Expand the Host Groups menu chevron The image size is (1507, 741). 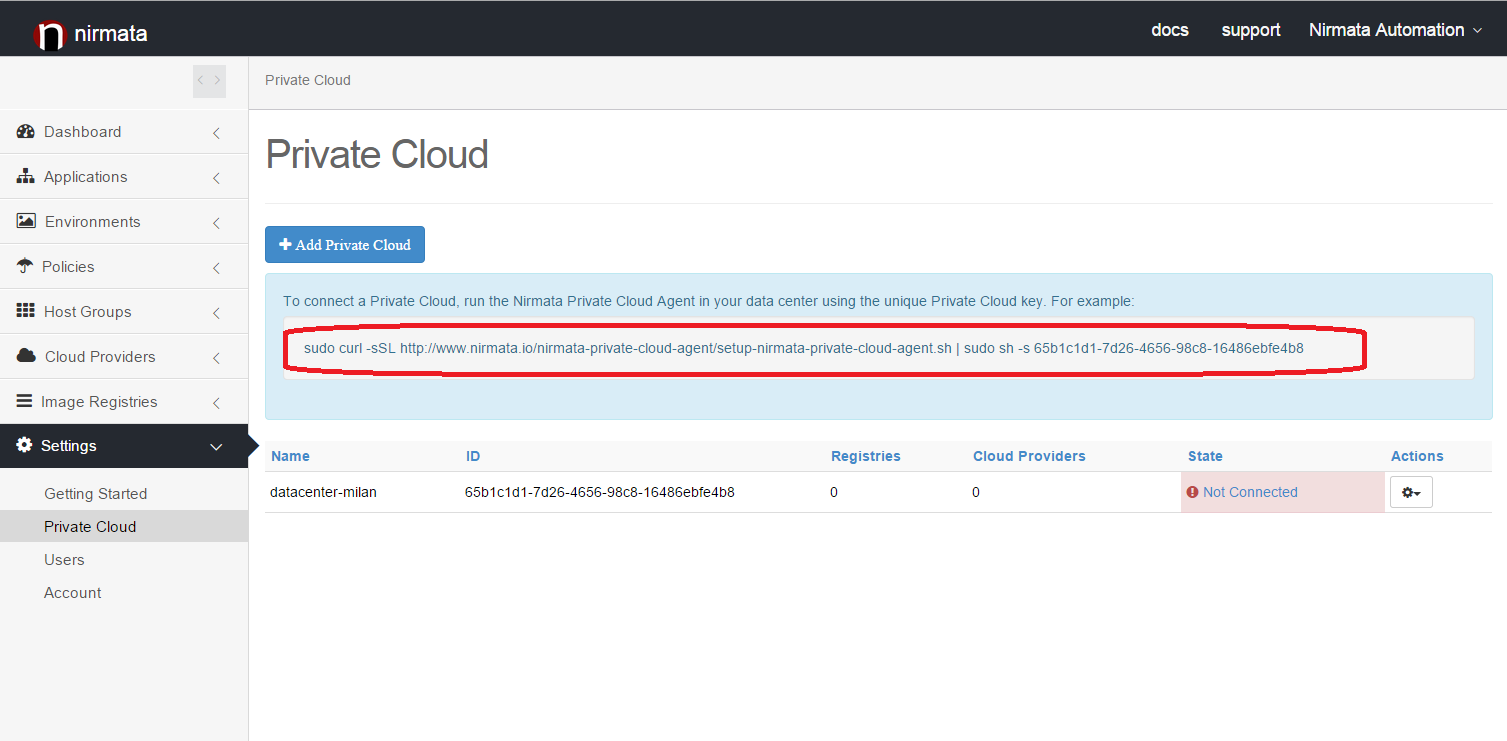216,313
